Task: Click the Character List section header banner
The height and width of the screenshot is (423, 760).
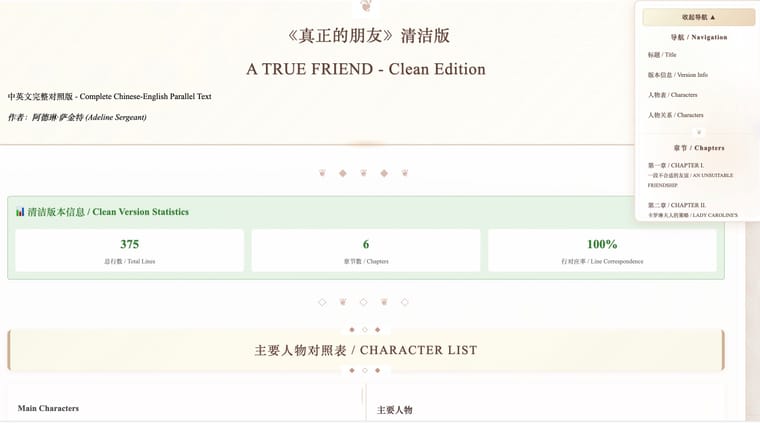Action: [x=366, y=350]
